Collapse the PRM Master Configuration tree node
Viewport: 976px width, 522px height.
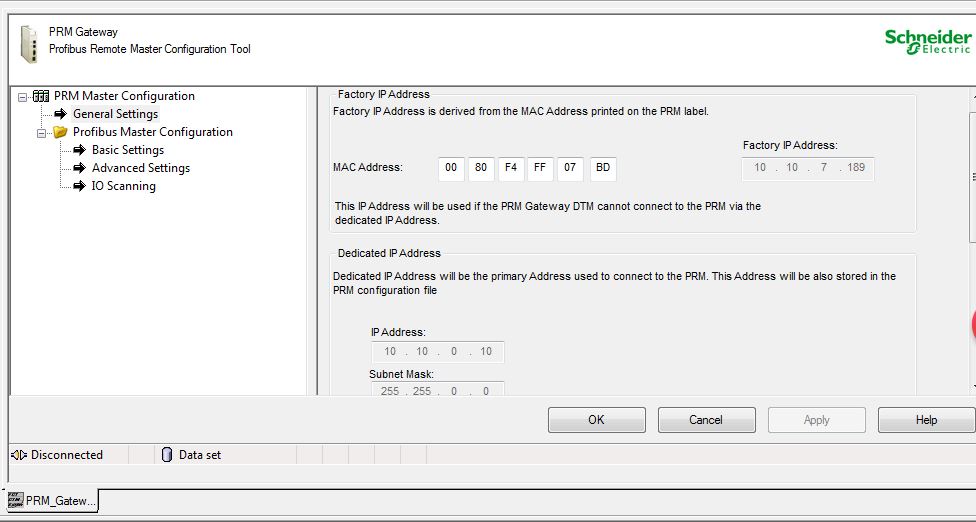coord(23,96)
